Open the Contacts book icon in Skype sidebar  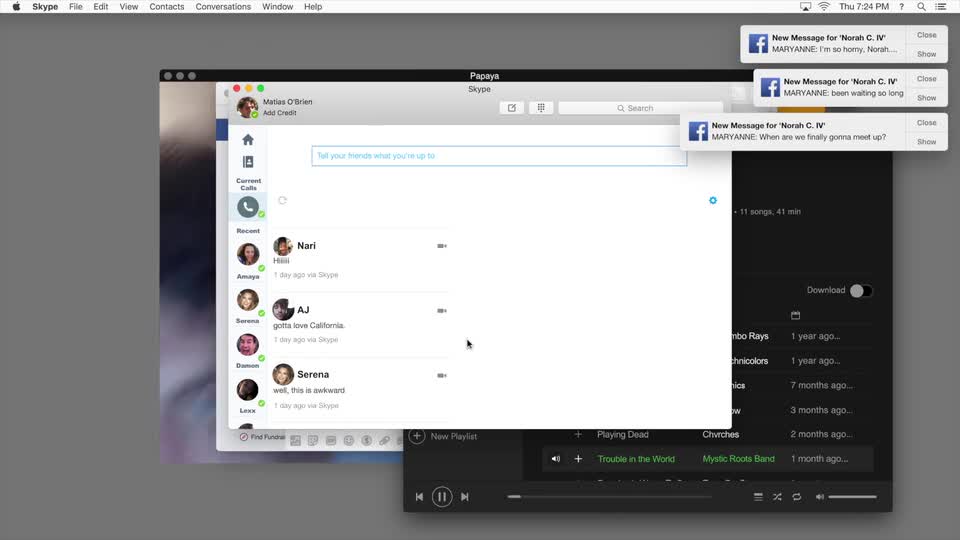[x=248, y=162]
